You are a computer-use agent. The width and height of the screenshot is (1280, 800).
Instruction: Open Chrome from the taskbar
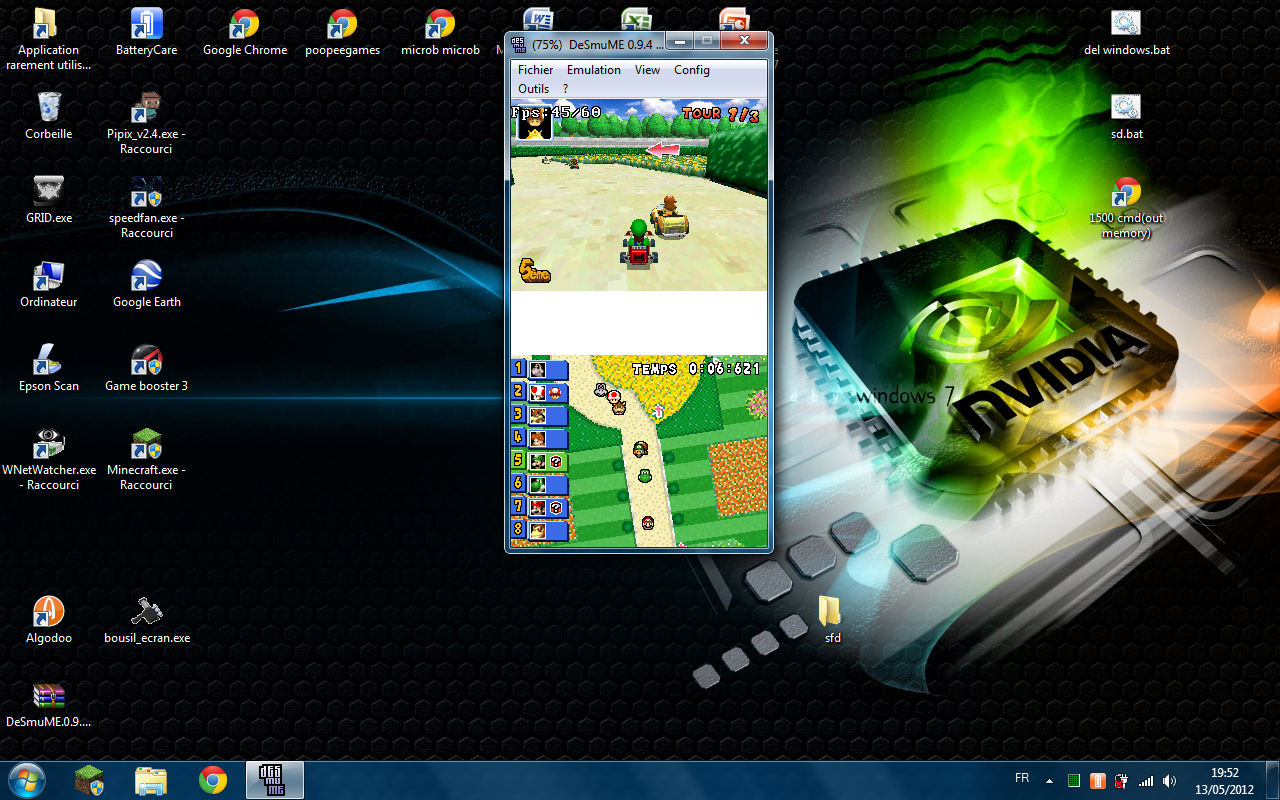pos(213,780)
